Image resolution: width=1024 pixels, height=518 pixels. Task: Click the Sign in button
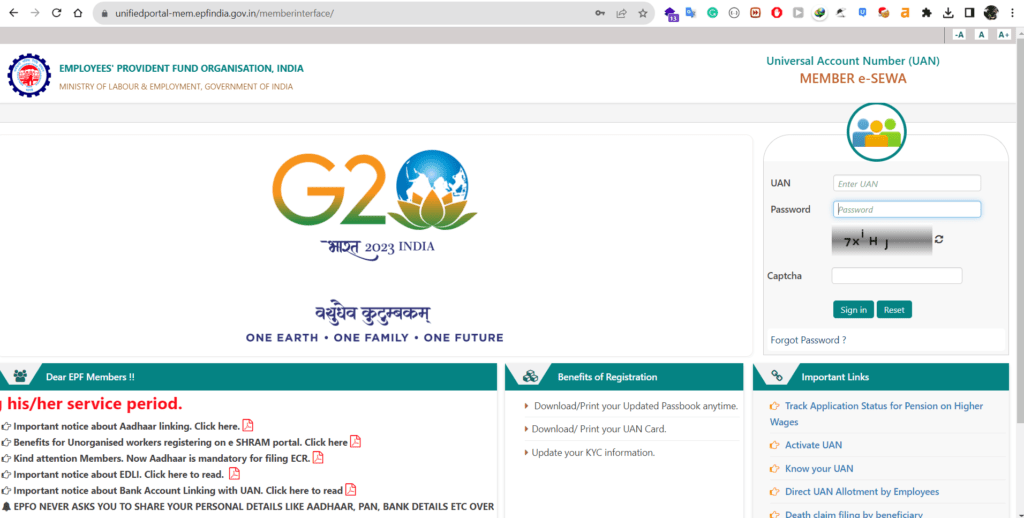tap(854, 310)
